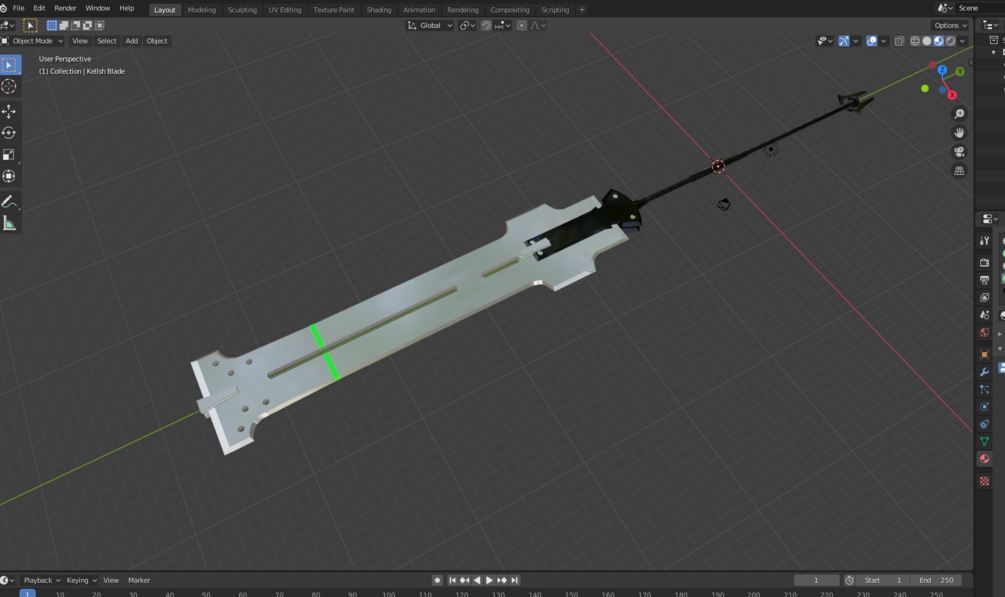
Task: Click the pan view hand gizmo
Action: click(x=959, y=133)
